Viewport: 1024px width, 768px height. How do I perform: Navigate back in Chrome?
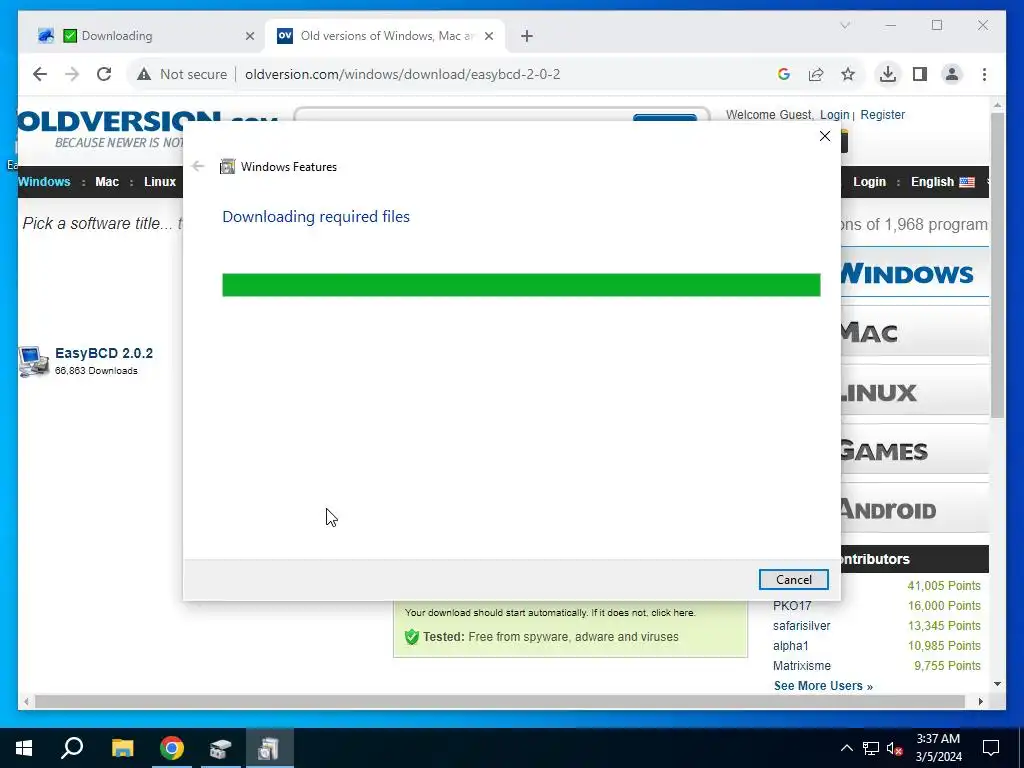click(x=40, y=74)
